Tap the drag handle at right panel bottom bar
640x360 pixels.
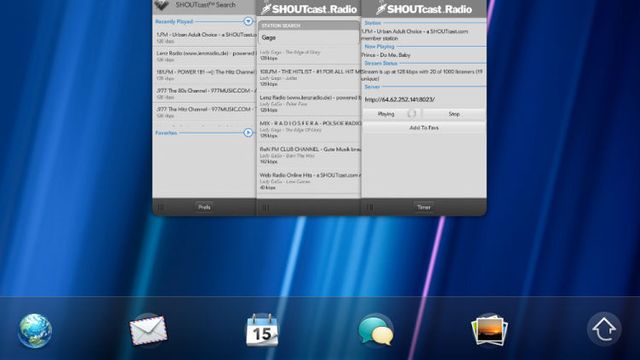point(370,208)
